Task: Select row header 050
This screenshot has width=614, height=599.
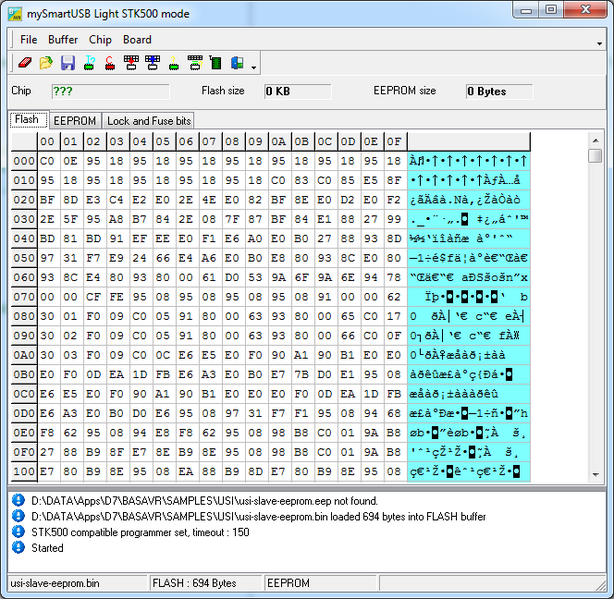Action: click(x=24, y=258)
